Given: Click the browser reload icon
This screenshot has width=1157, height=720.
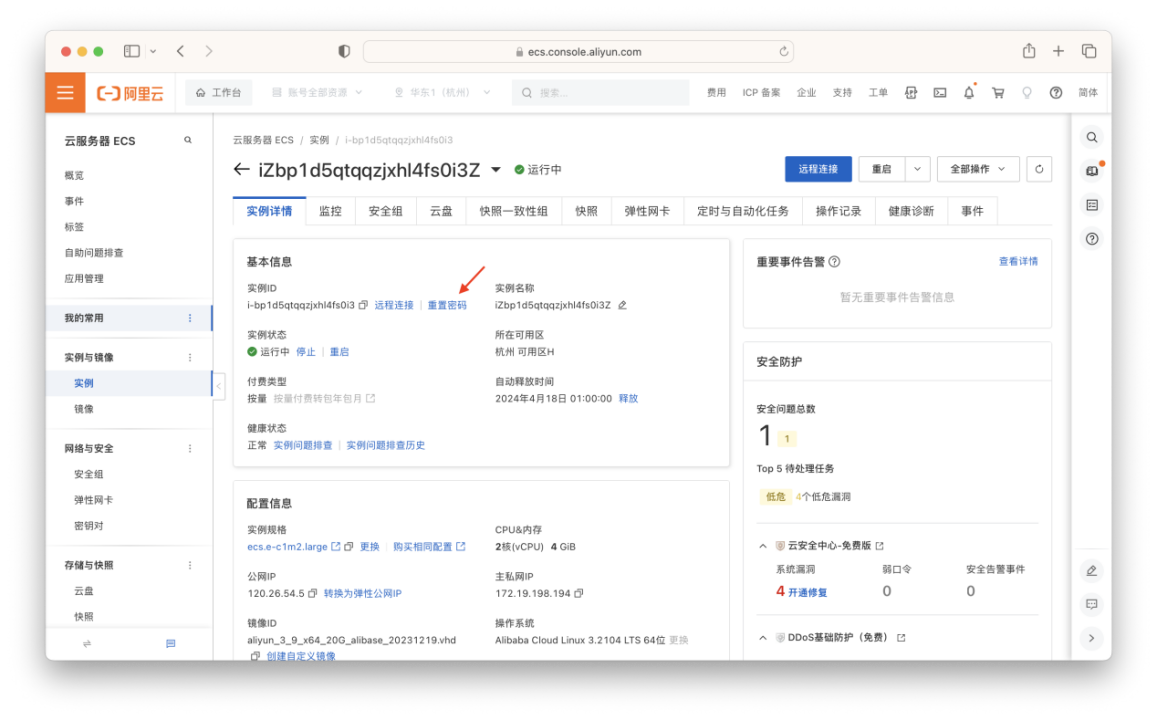Looking at the screenshot, I should click(784, 52).
